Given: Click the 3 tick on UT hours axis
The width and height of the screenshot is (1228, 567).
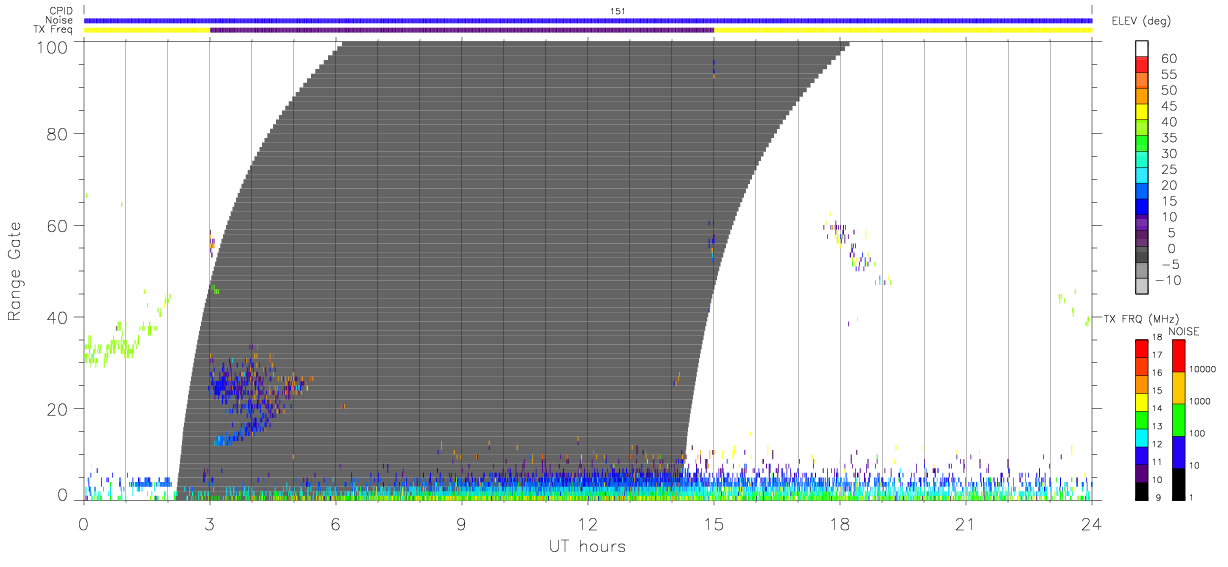Looking at the screenshot, I should point(210,523).
